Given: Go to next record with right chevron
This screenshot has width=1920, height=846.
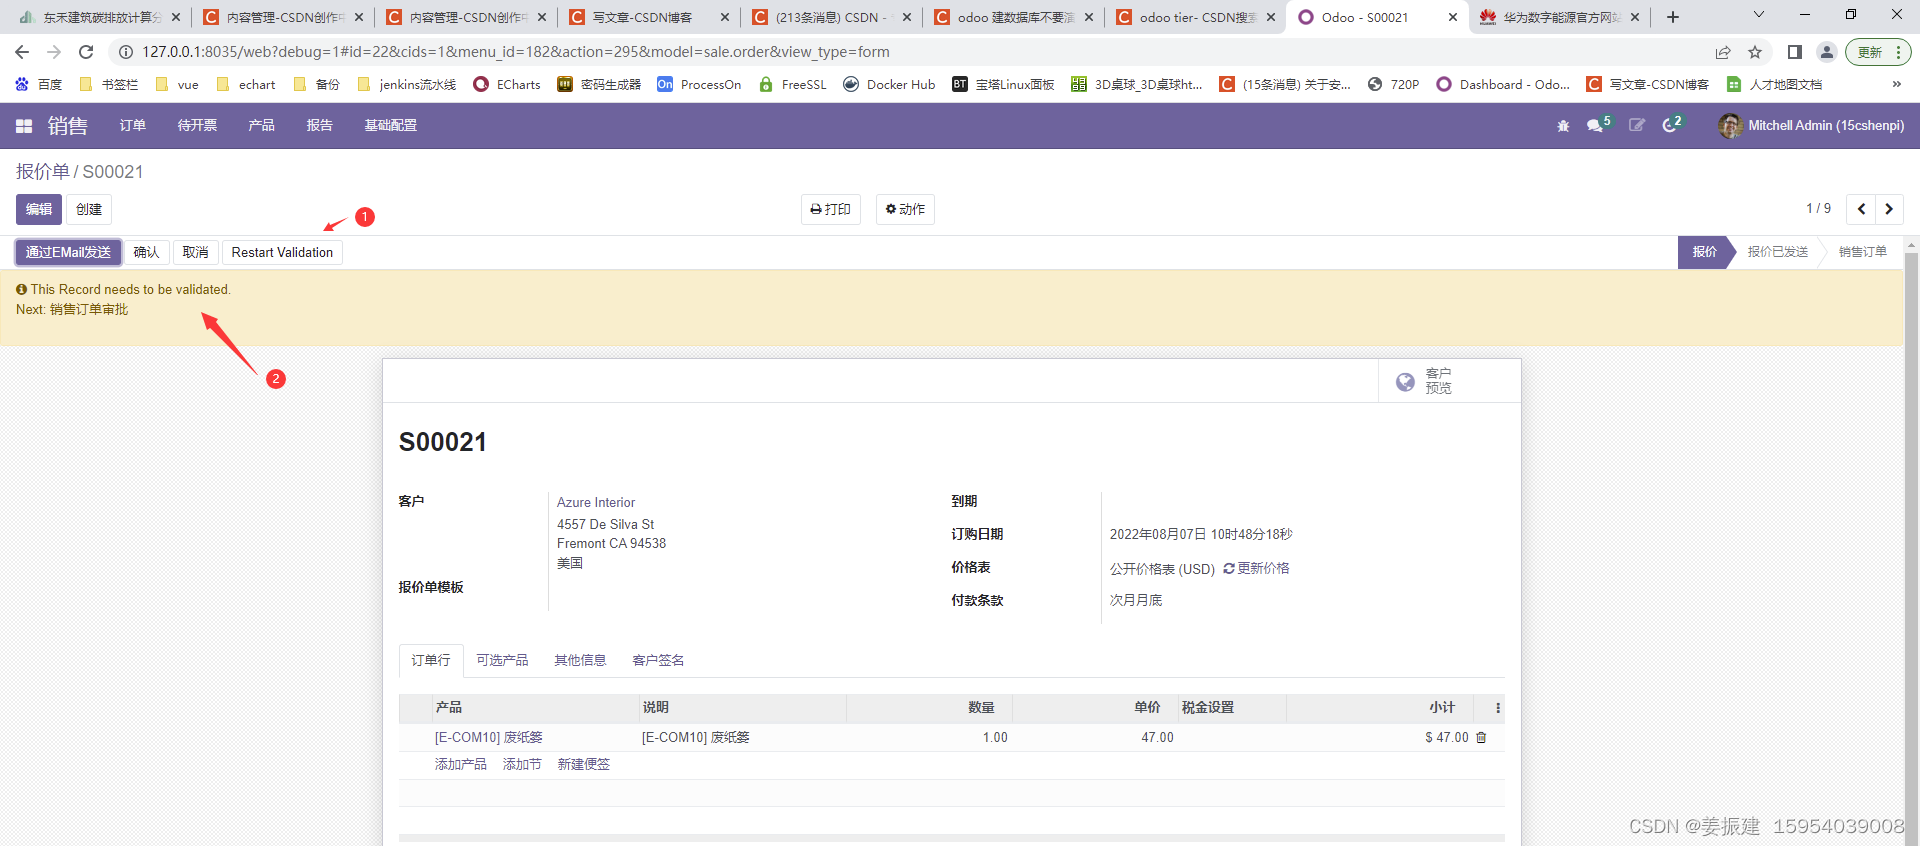Looking at the screenshot, I should [x=1889, y=209].
